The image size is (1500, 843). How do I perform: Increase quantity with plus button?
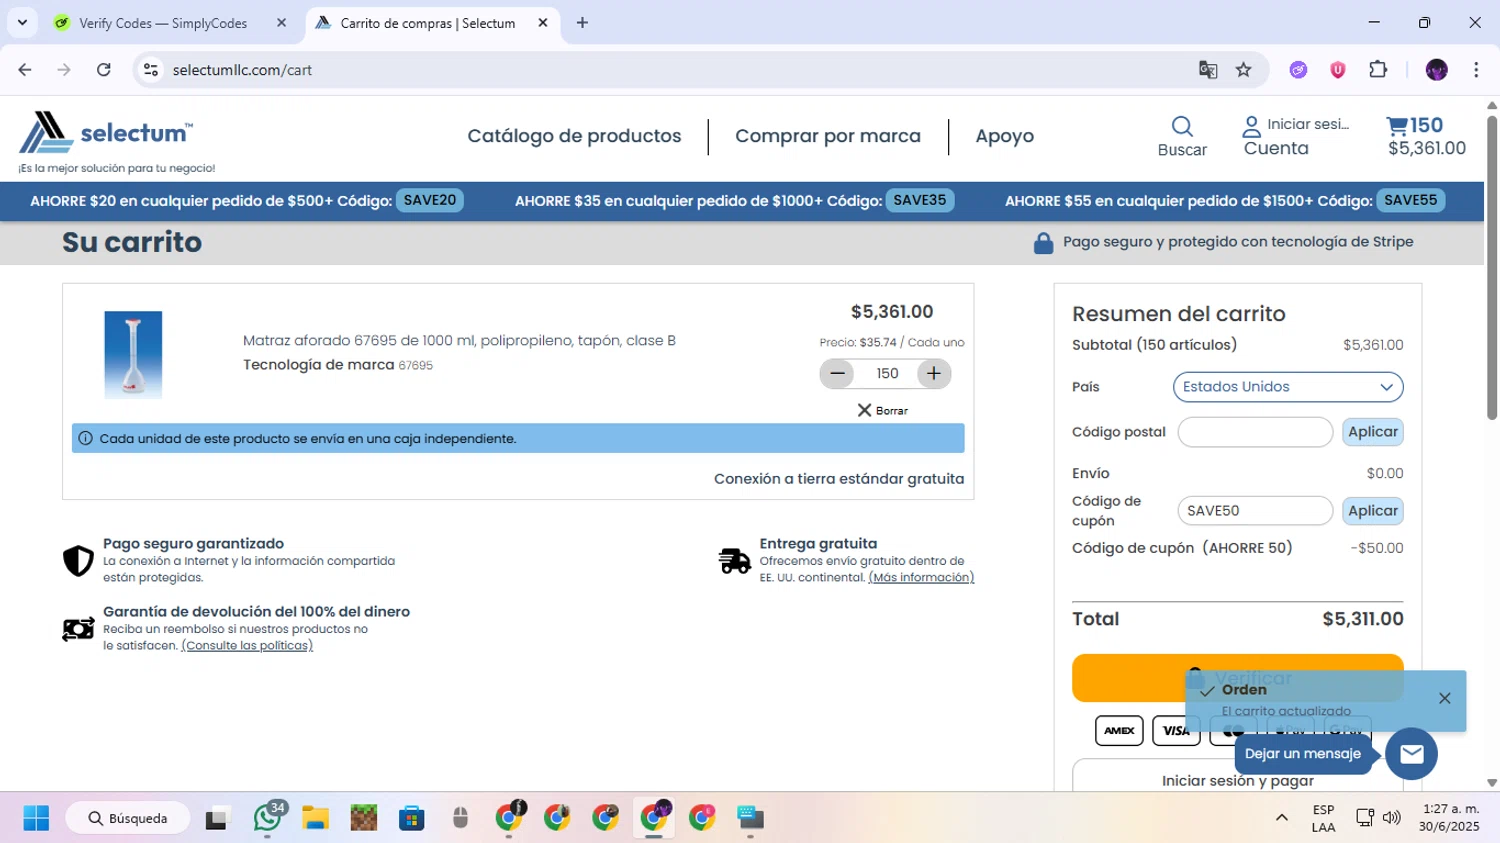pyautogui.click(x=933, y=373)
